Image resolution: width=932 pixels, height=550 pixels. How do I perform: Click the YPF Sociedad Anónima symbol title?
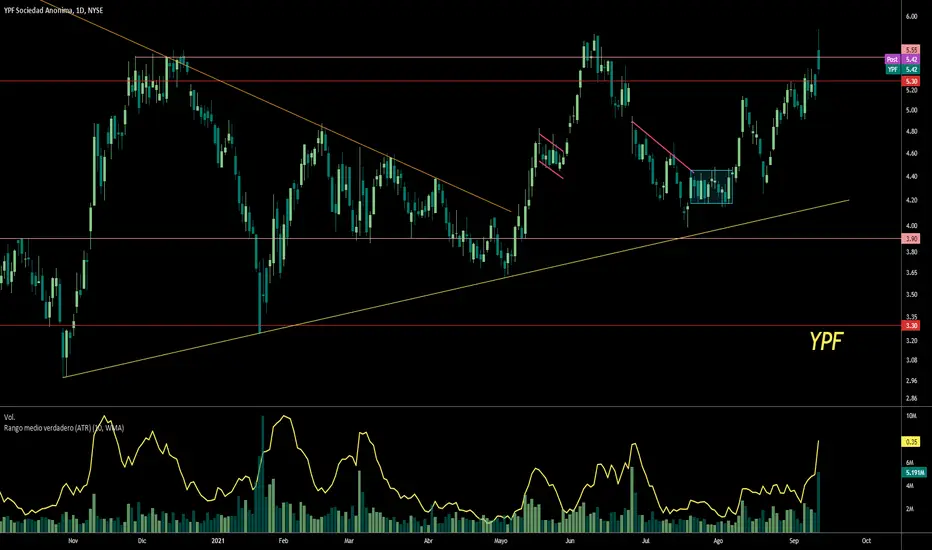(53, 10)
